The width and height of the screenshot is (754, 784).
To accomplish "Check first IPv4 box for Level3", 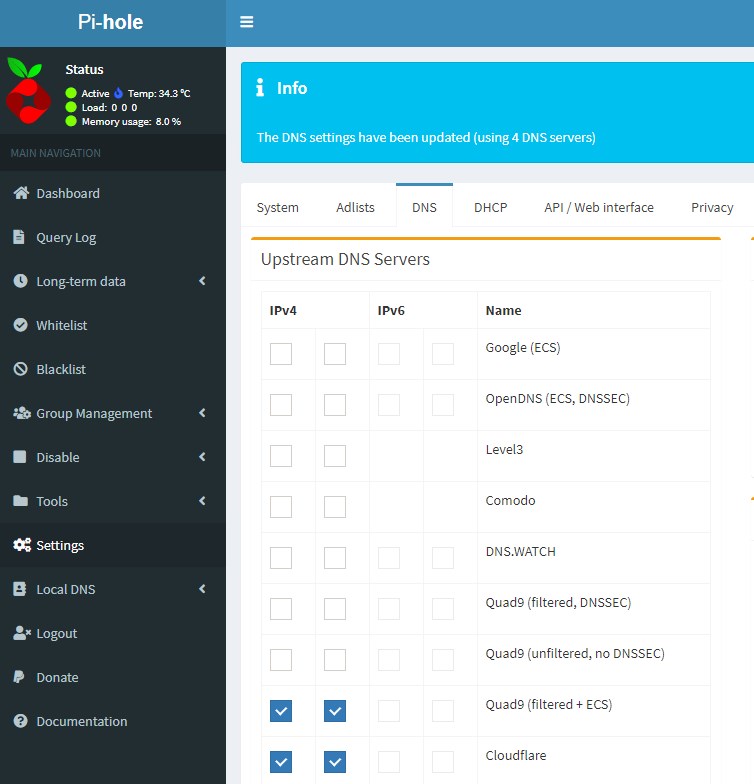I will pos(281,456).
